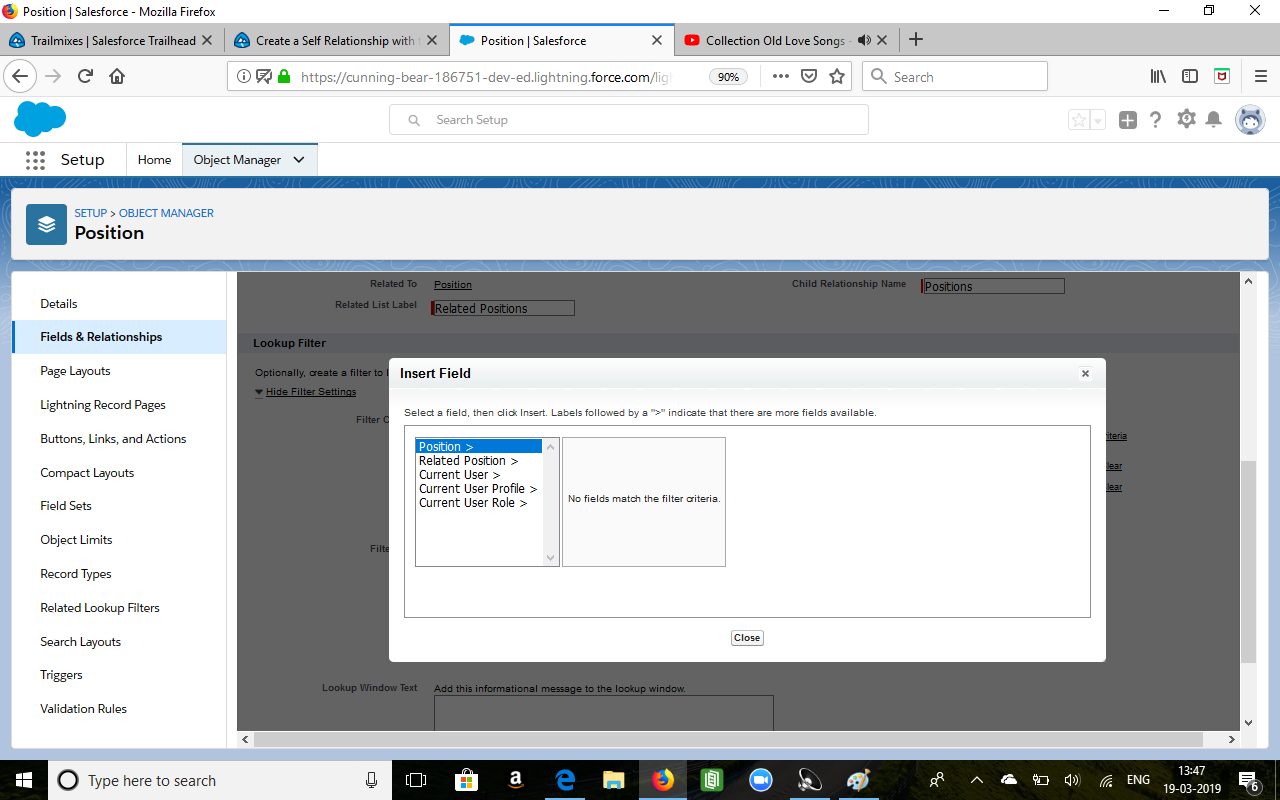Screen dimensions: 1280x800
Task: Open the Position Related To link
Action: (453, 285)
